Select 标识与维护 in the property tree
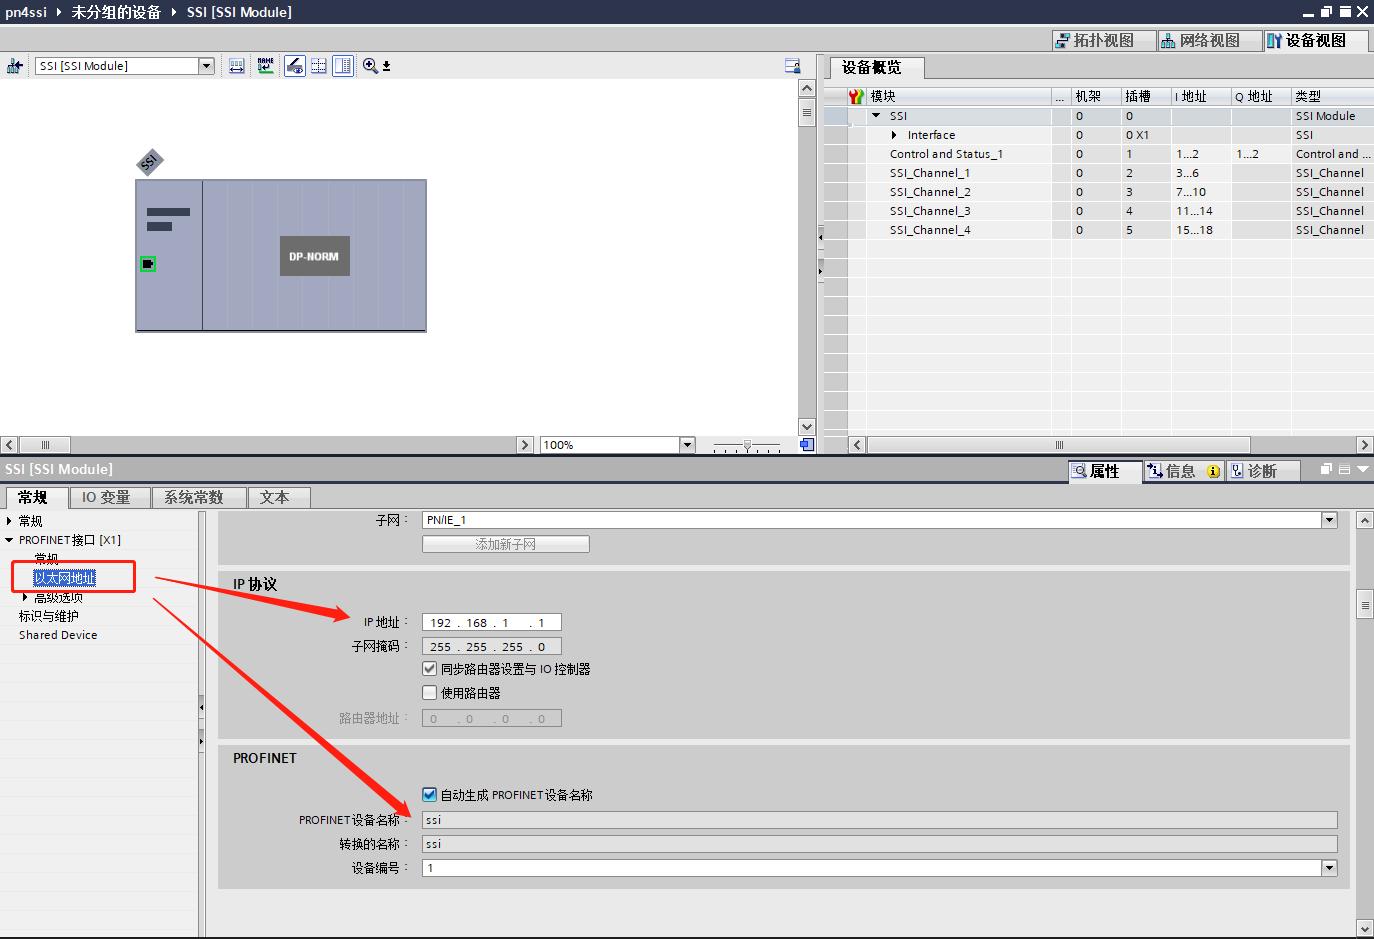This screenshot has width=1374, height=939. point(48,616)
